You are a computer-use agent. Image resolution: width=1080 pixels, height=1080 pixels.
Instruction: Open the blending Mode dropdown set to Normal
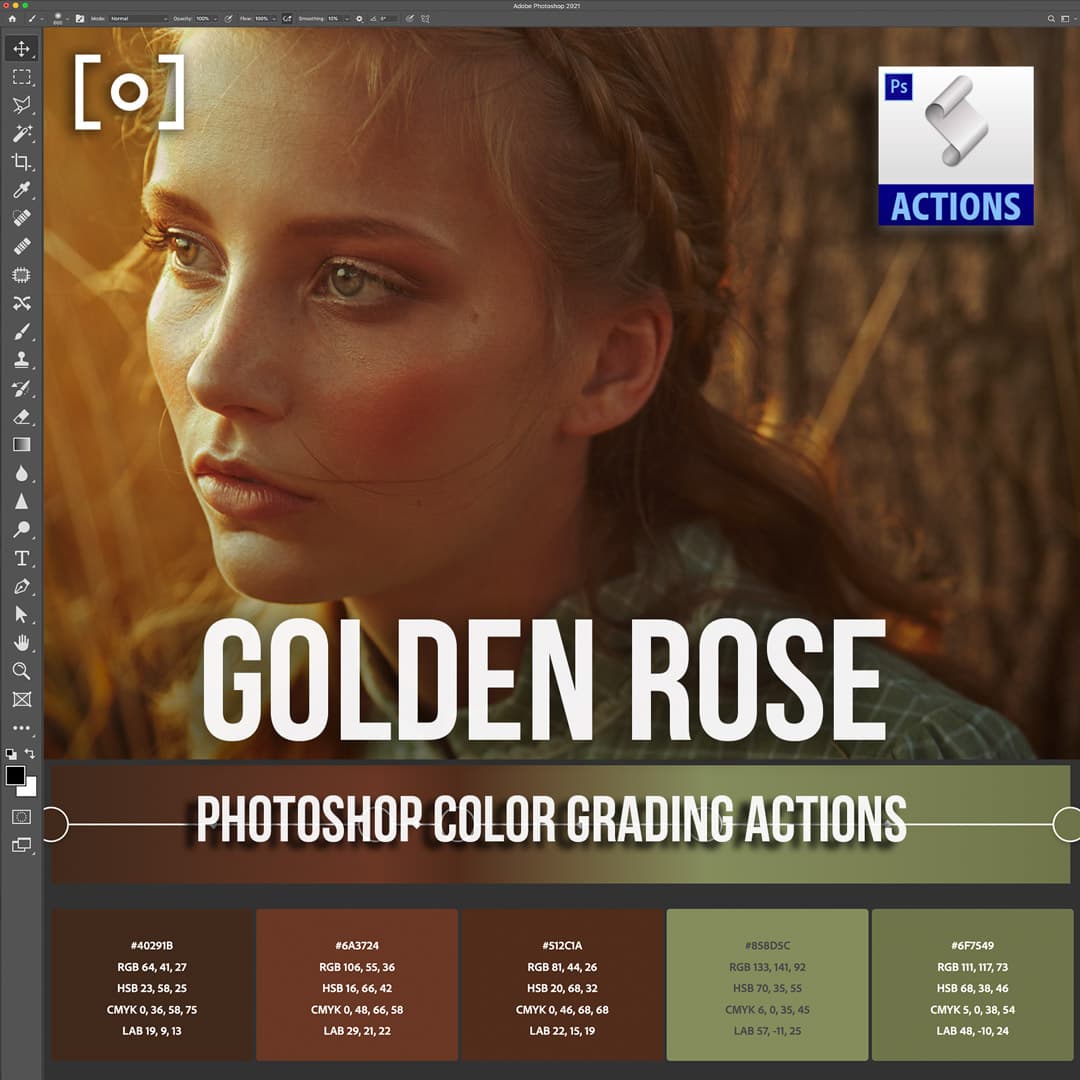(135, 18)
